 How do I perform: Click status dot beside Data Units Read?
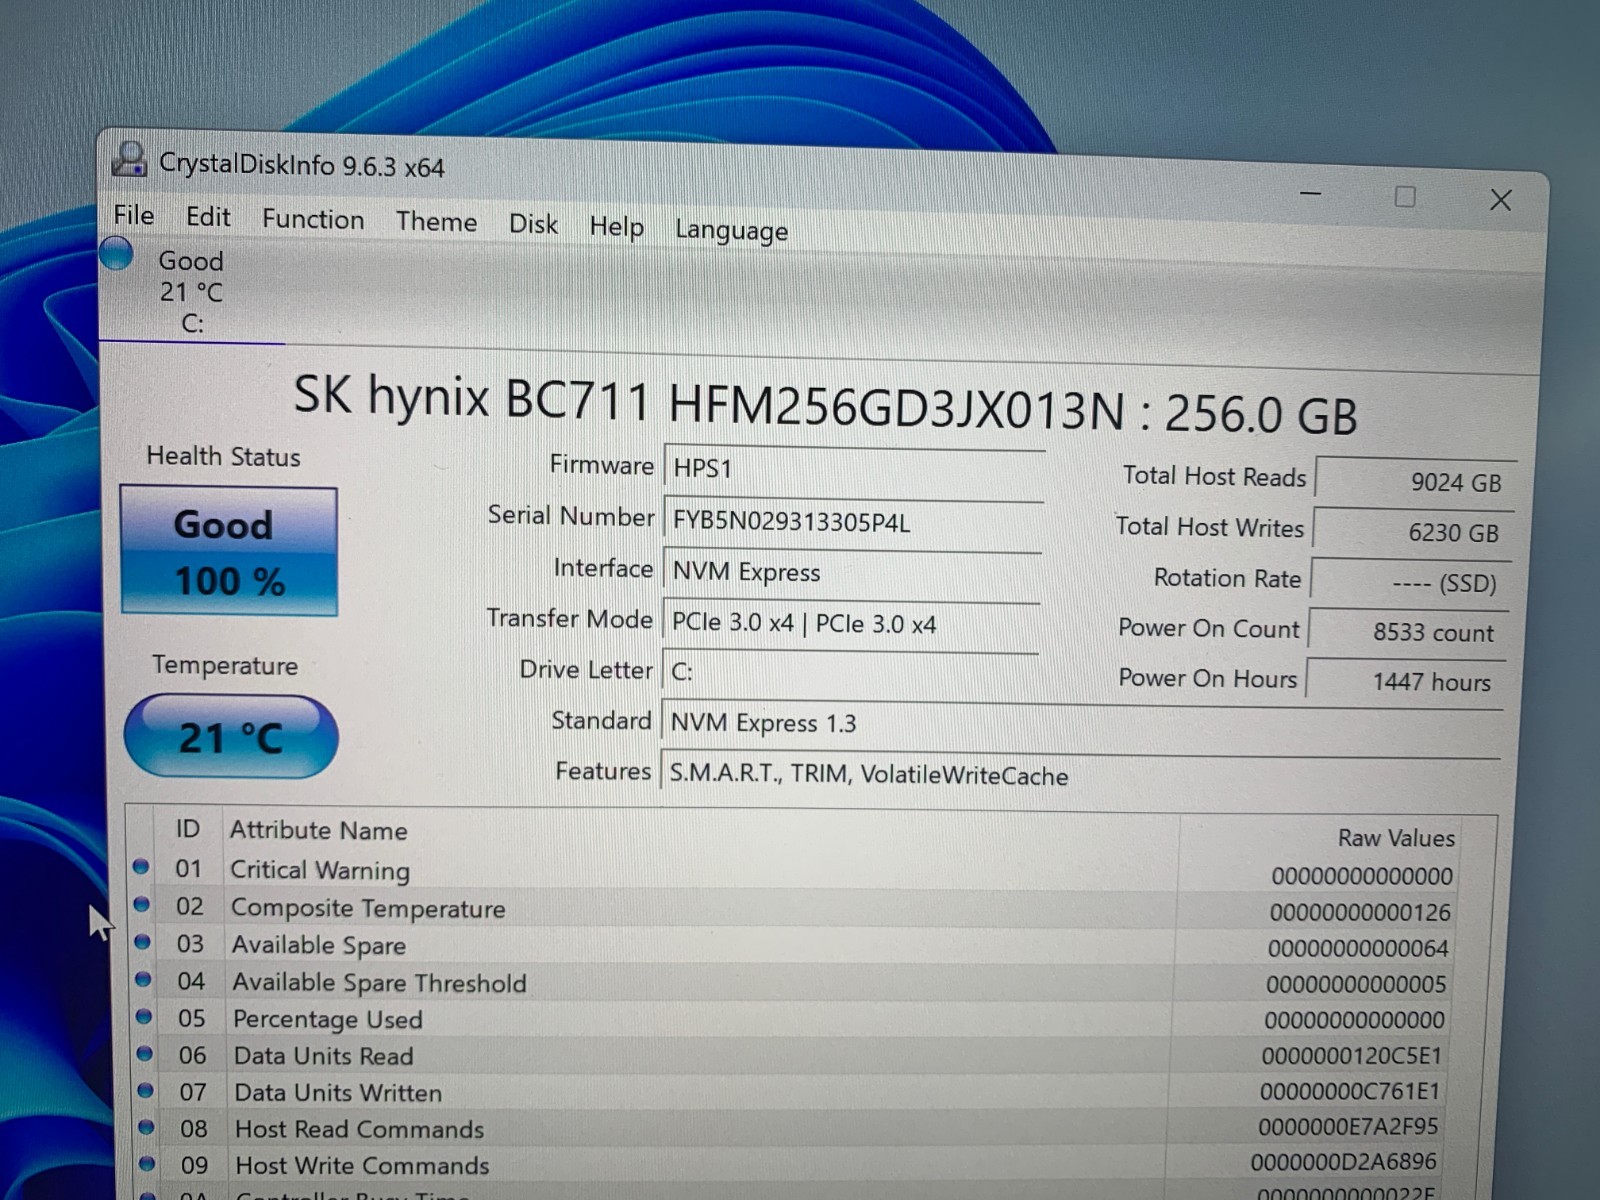[146, 1053]
